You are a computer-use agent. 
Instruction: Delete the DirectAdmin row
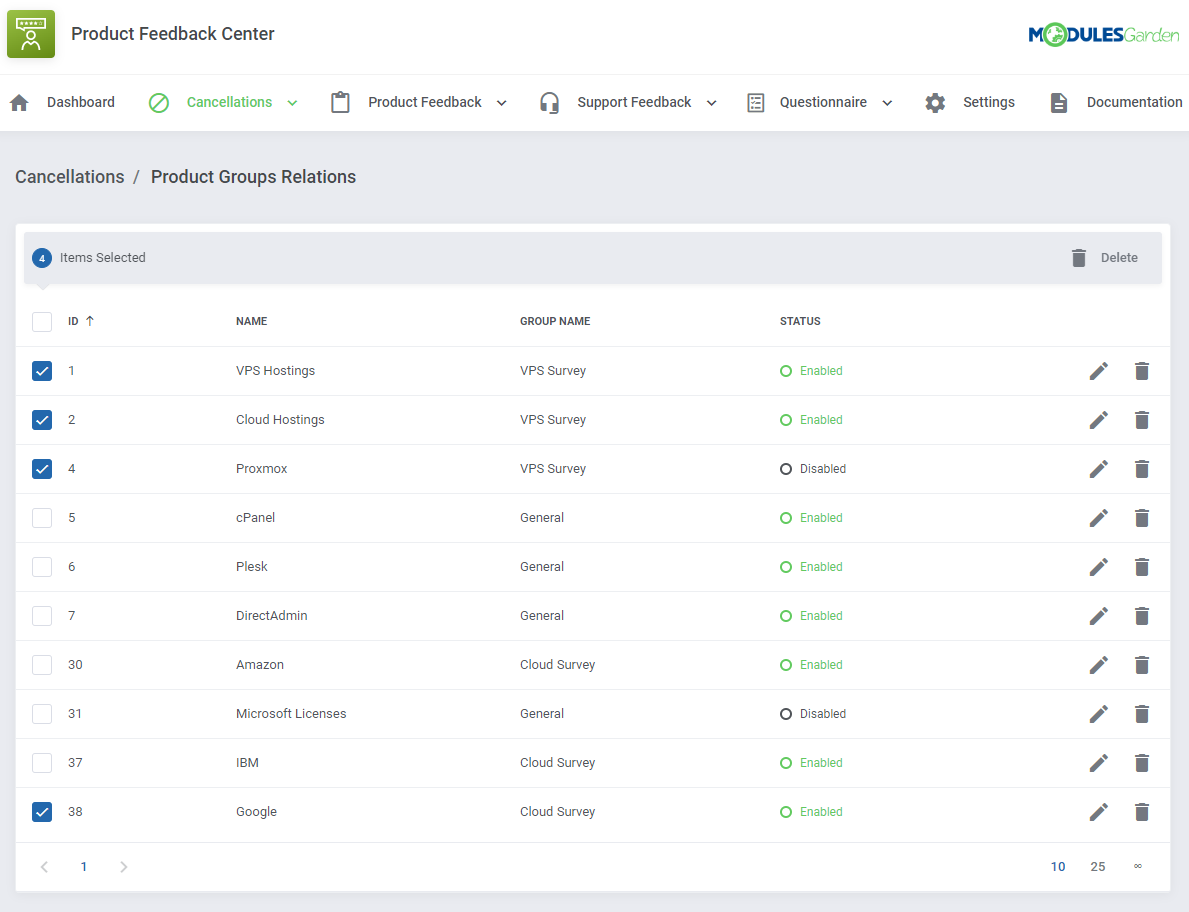[x=1141, y=616]
